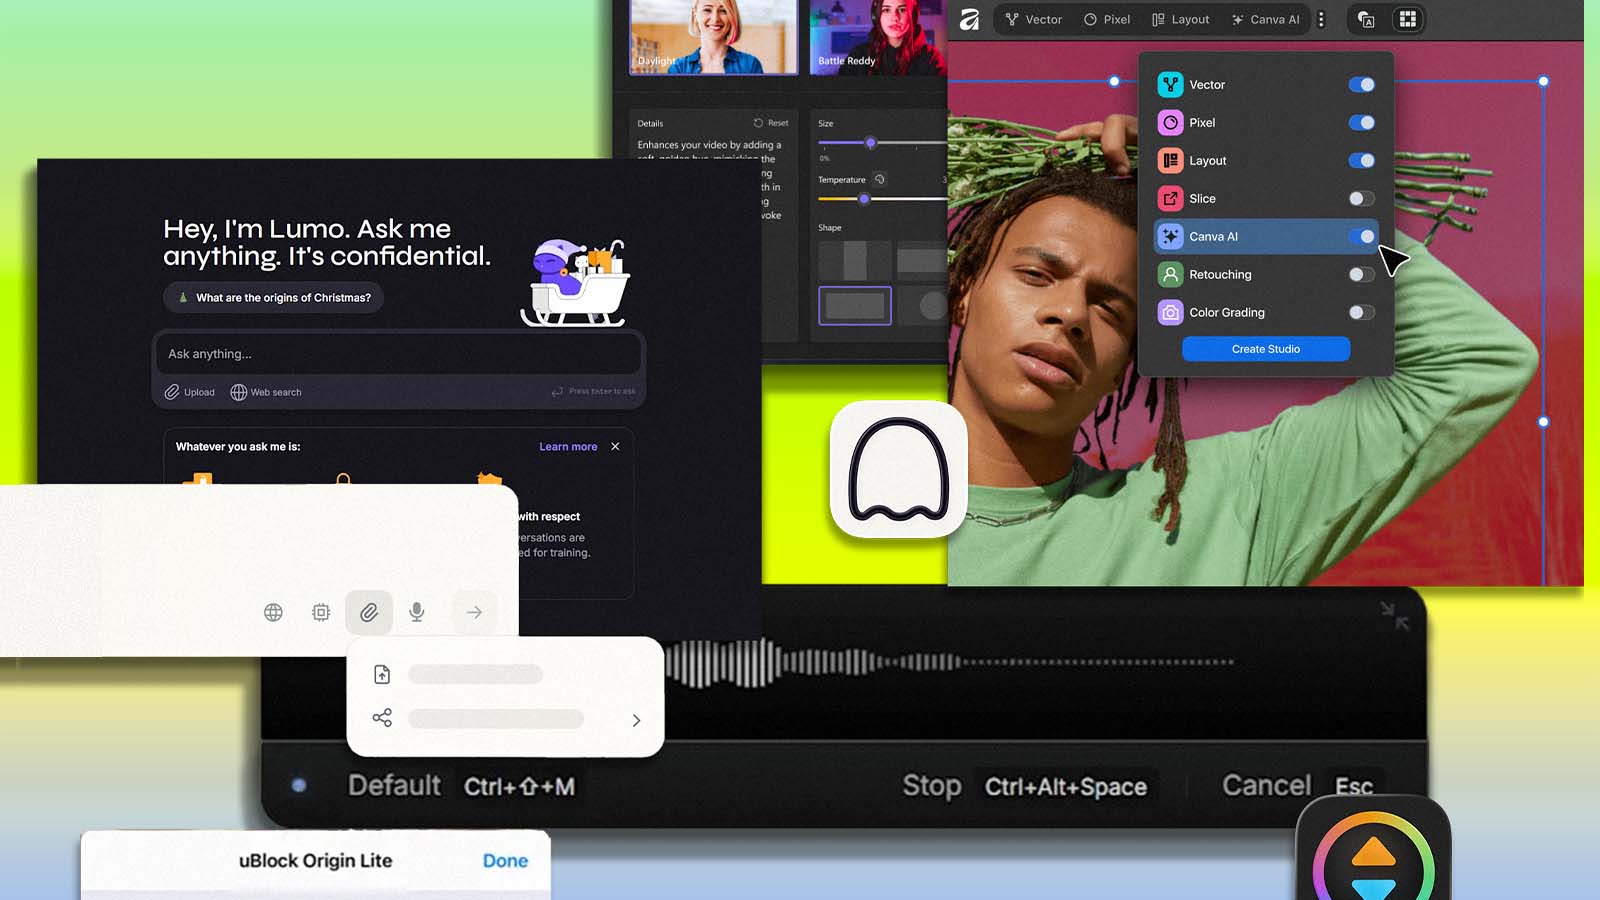Click Done in uBlock Origin Lite
The width and height of the screenshot is (1600, 900).
click(x=505, y=861)
